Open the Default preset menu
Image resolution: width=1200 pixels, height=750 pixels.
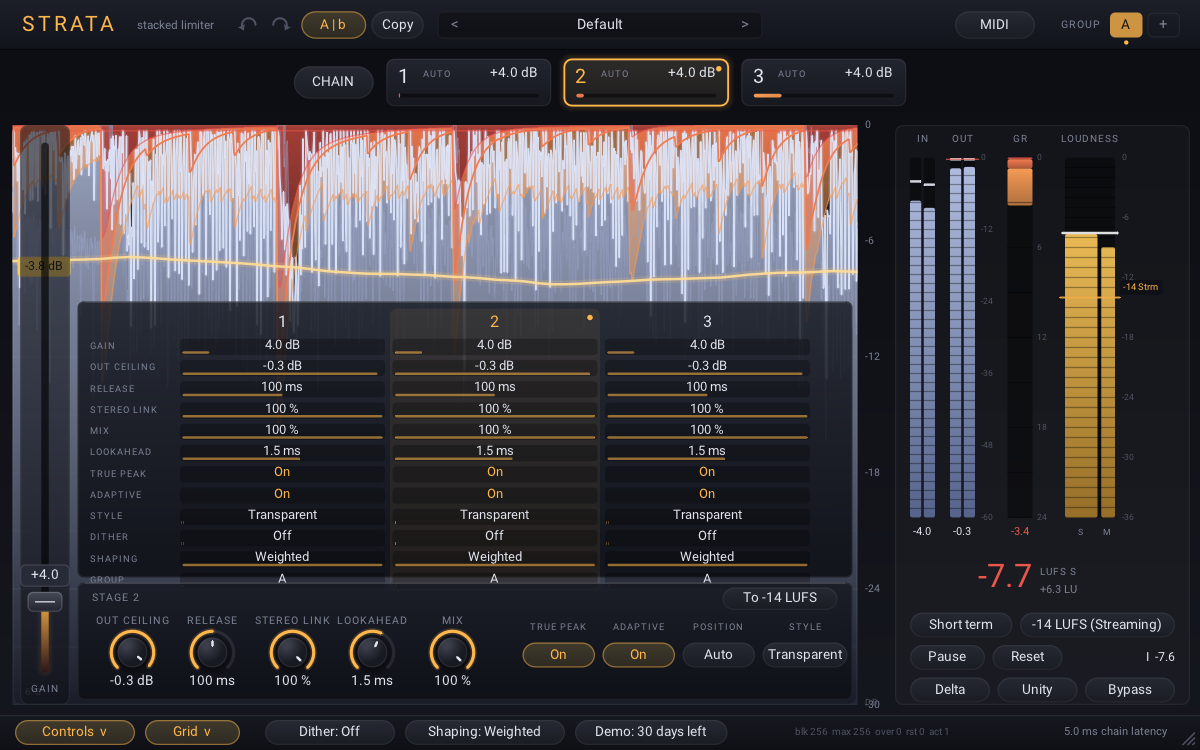[600, 24]
